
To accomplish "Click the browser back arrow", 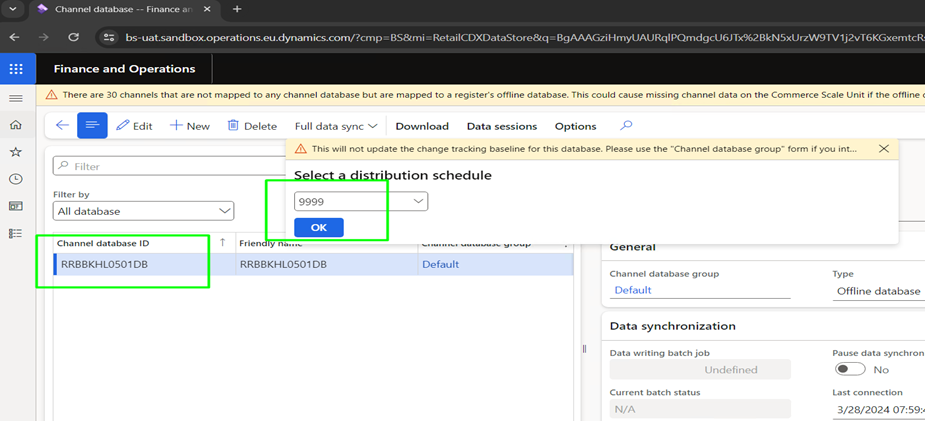I will point(15,37).
